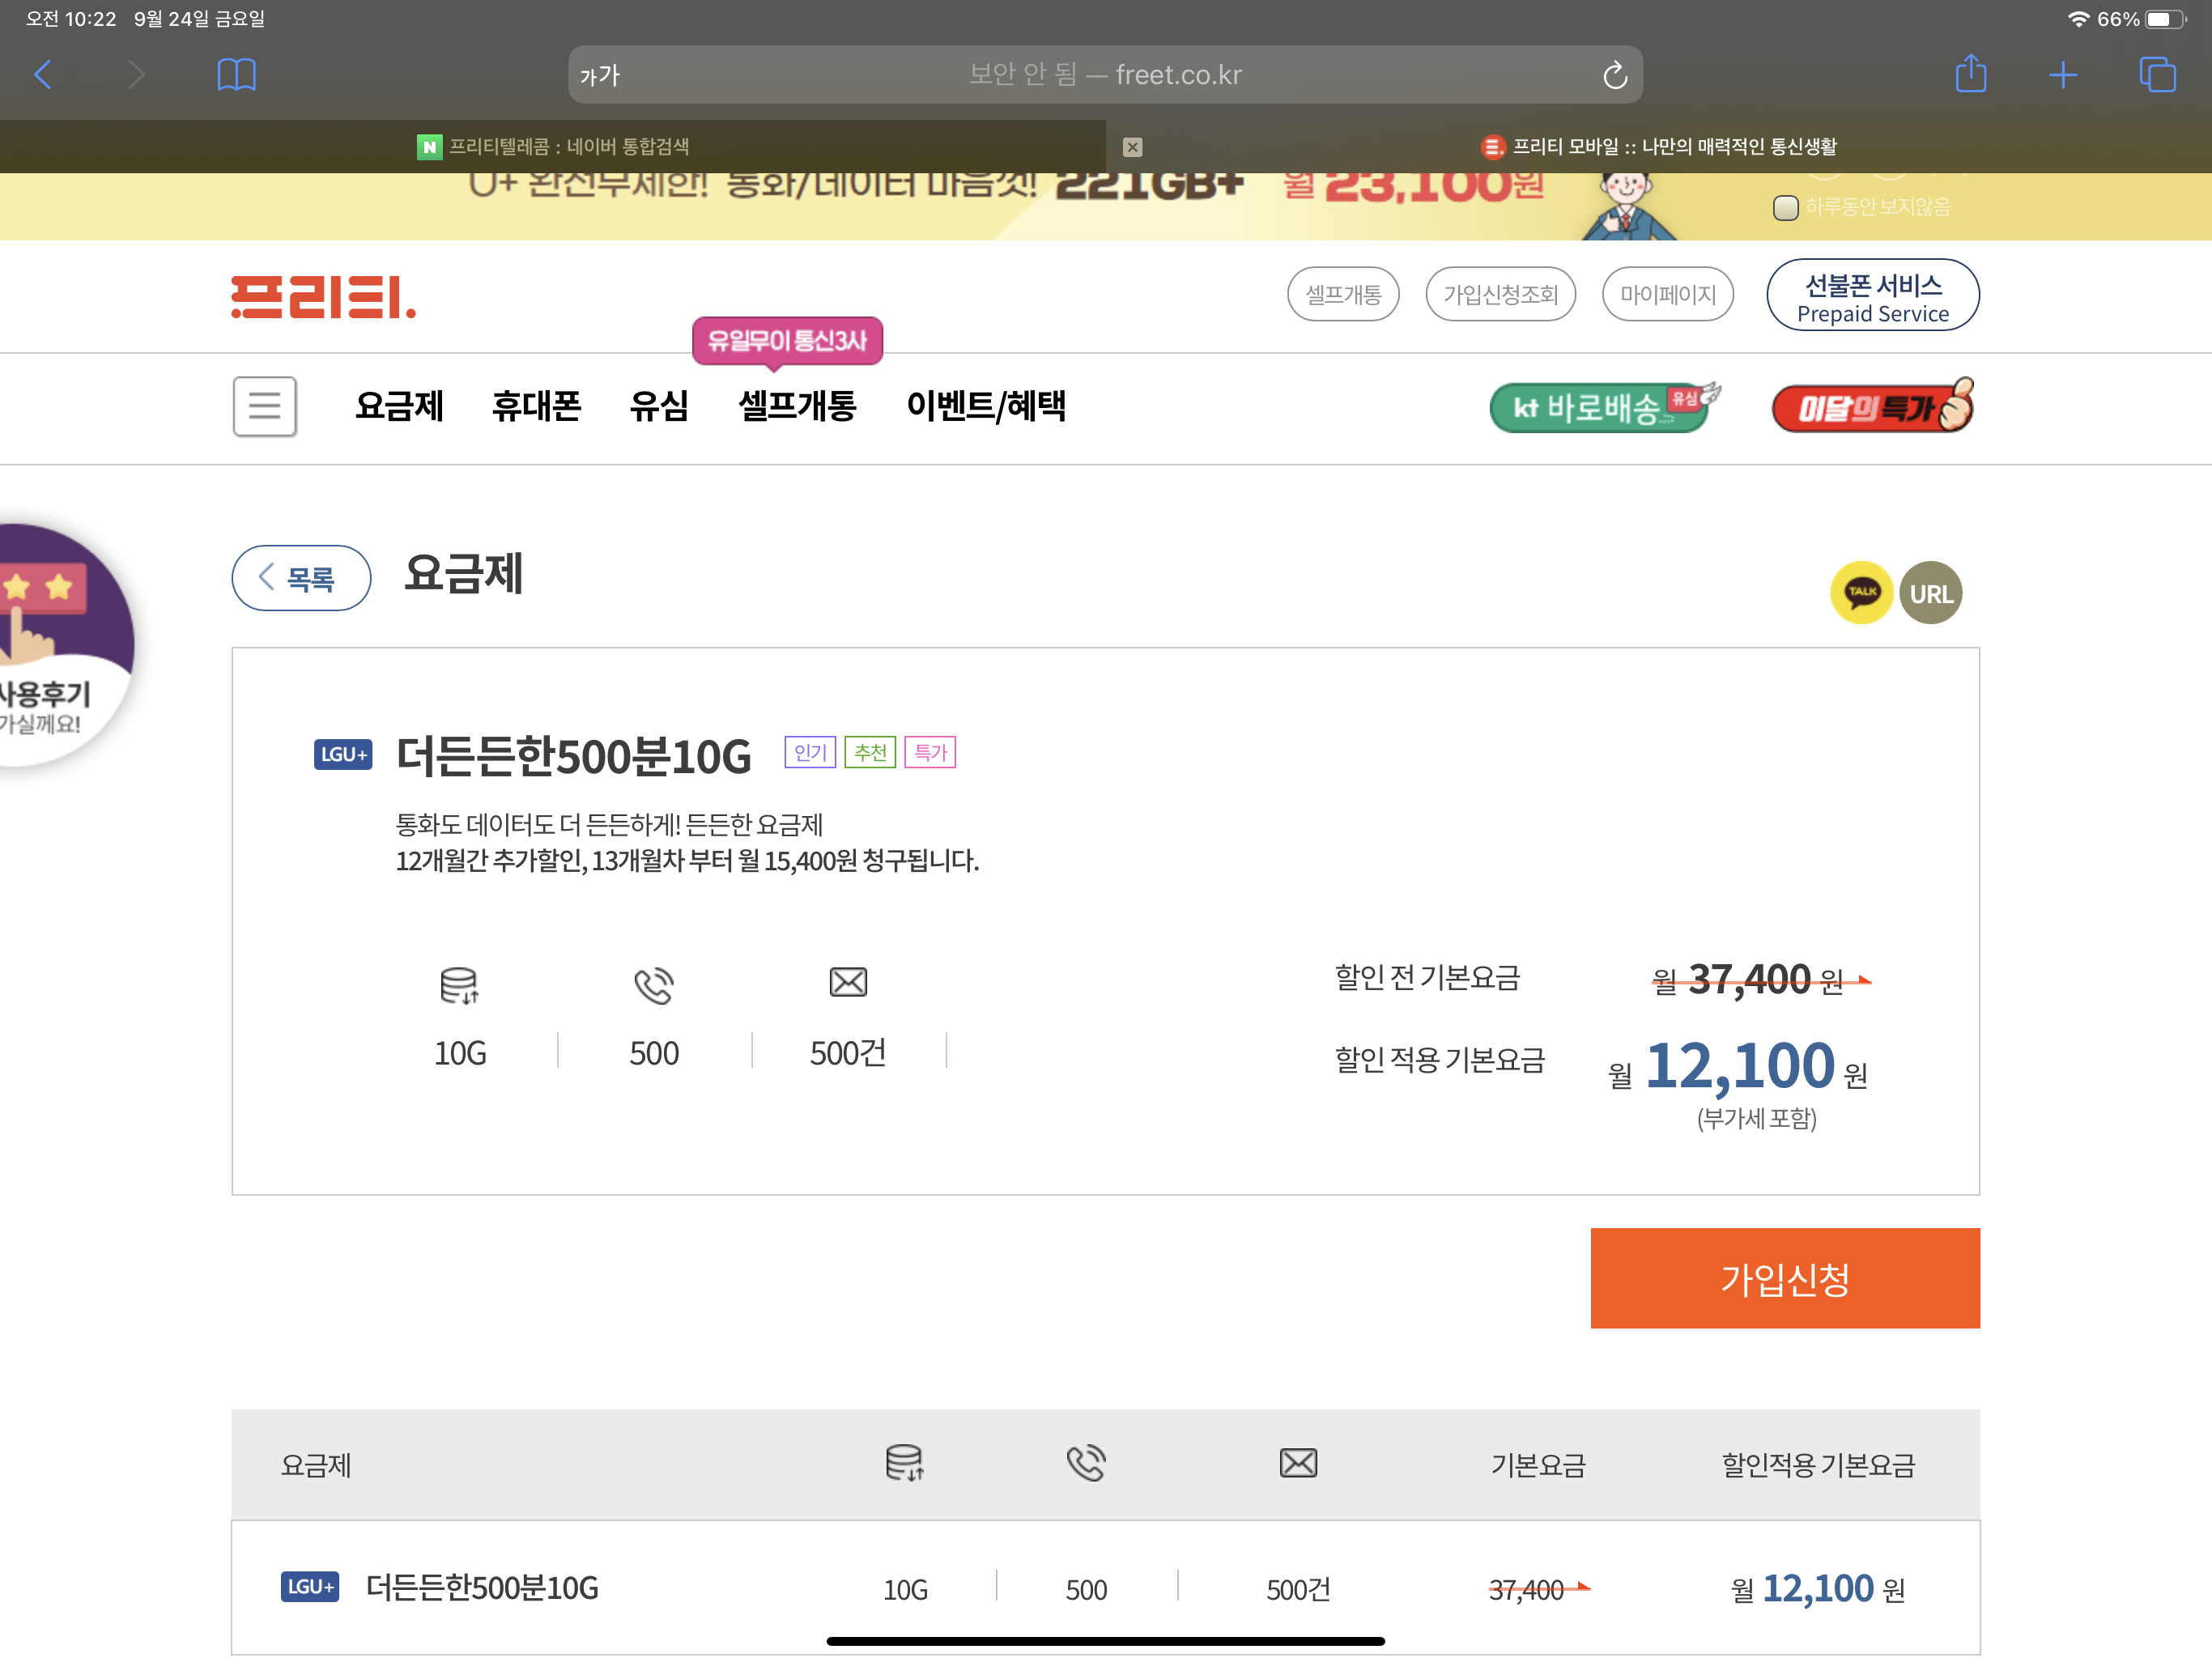Reload the page with refresh icon
The width and height of the screenshot is (2212, 1658).
point(1614,75)
